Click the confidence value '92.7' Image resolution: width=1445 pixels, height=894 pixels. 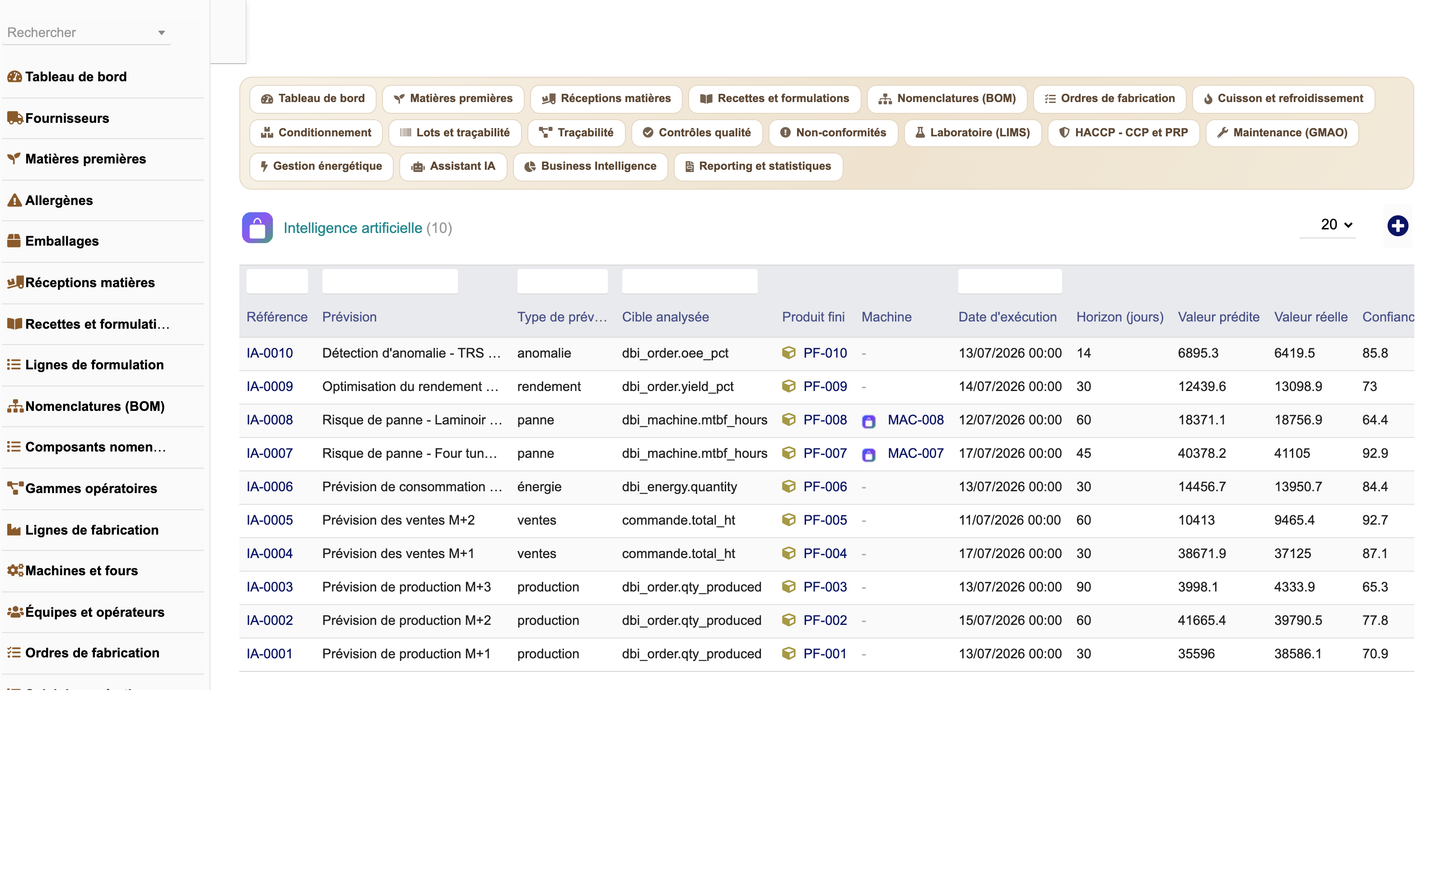click(1375, 520)
